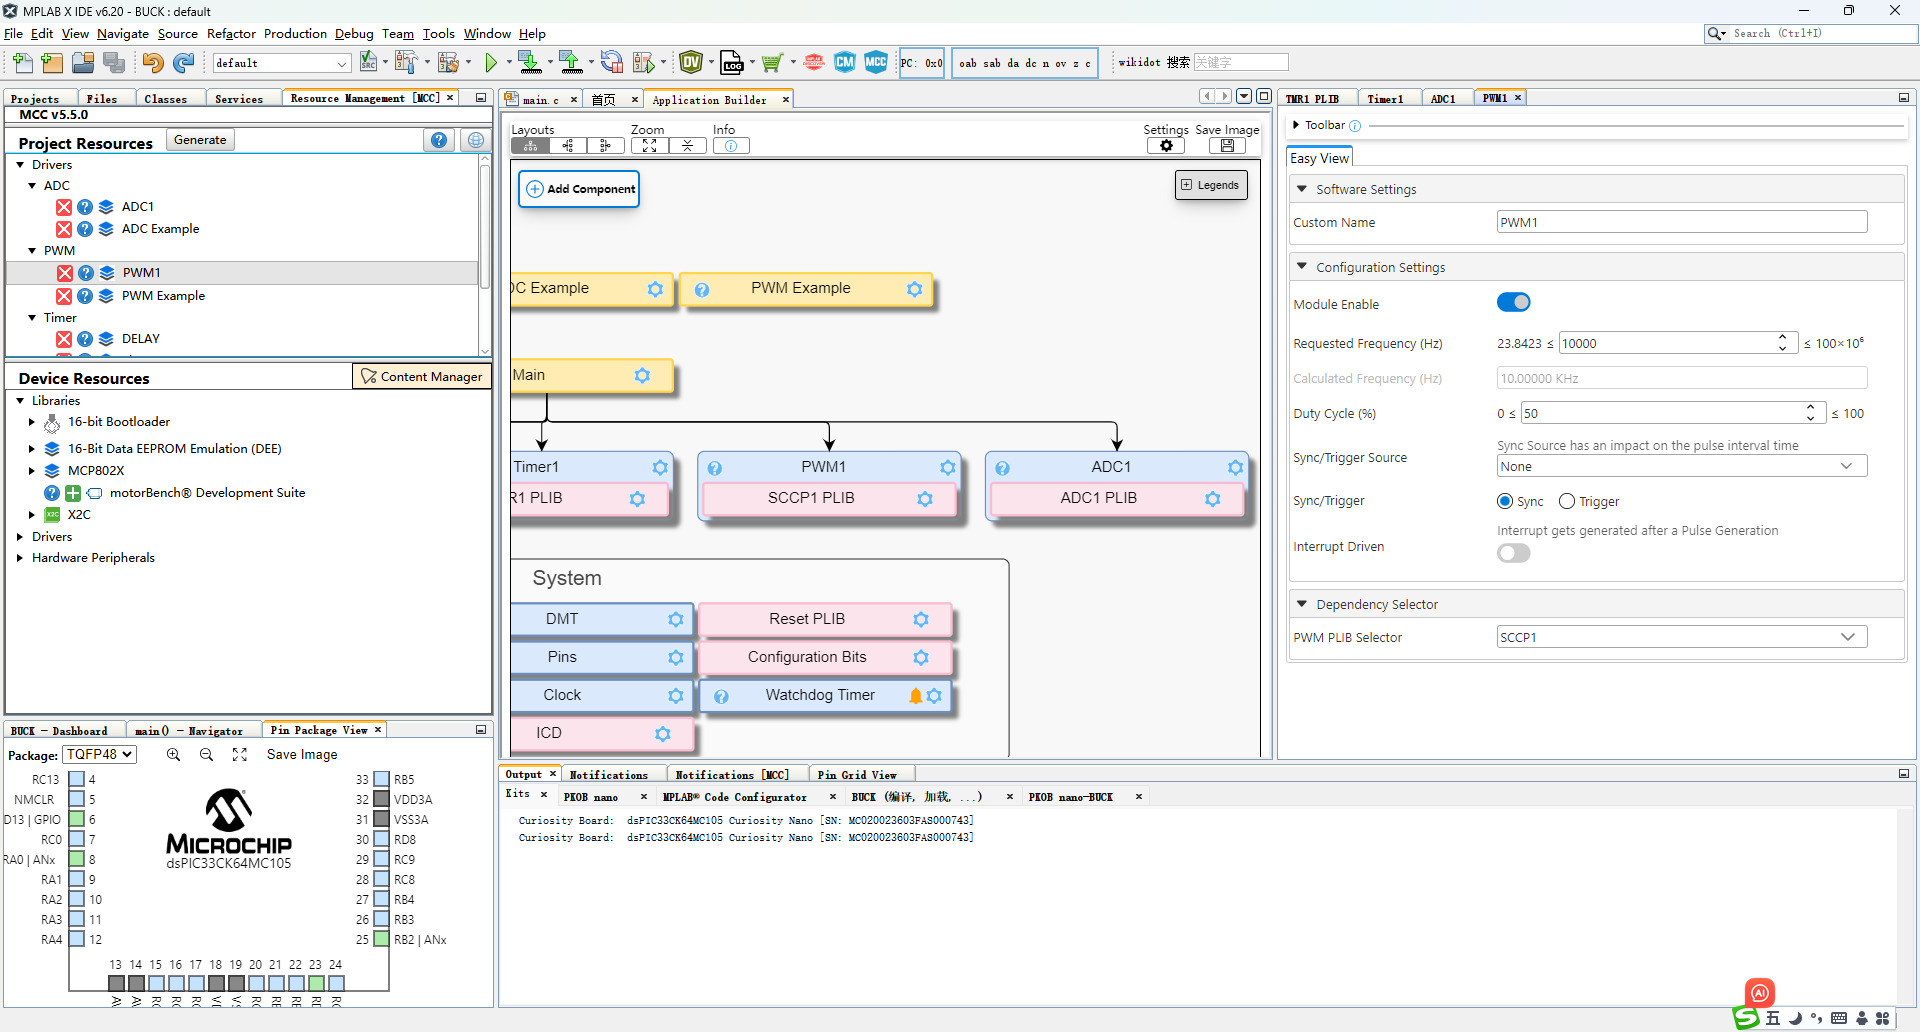Image resolution: width=1920 pixels, height=1032 pixels.
Task: Expand the Hardware Peripherals tree node
Action: [x=20, y=558]
